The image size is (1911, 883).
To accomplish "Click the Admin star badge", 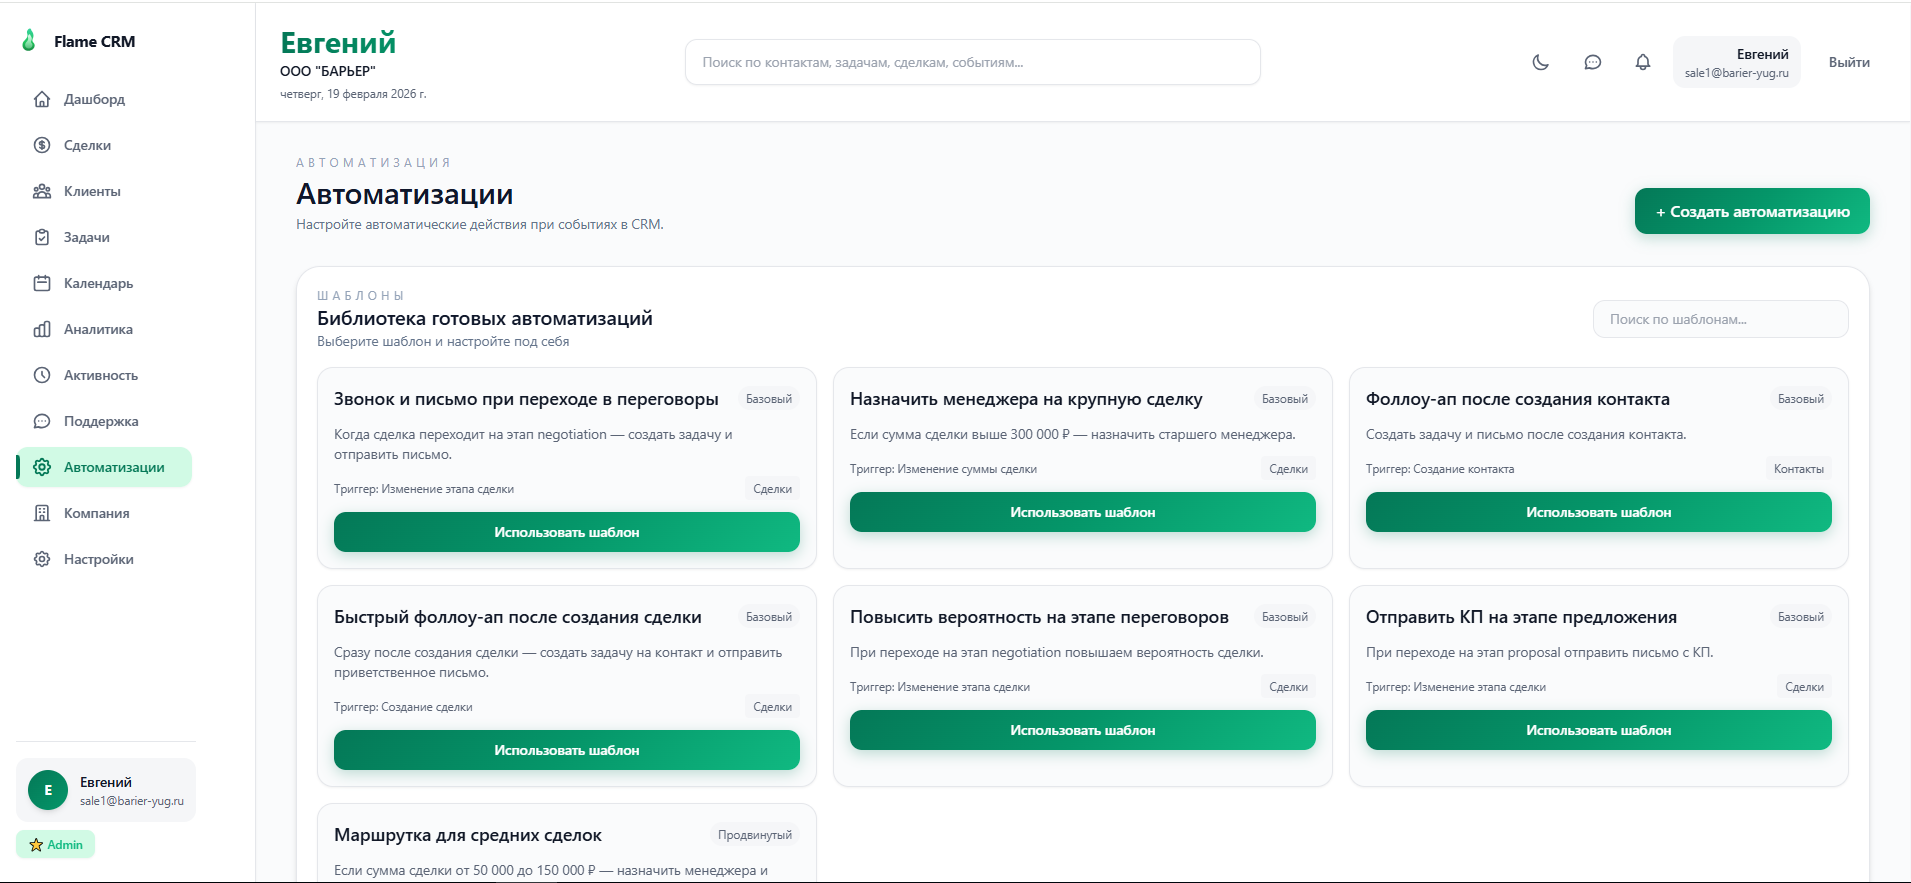I will tap(56, 844).
